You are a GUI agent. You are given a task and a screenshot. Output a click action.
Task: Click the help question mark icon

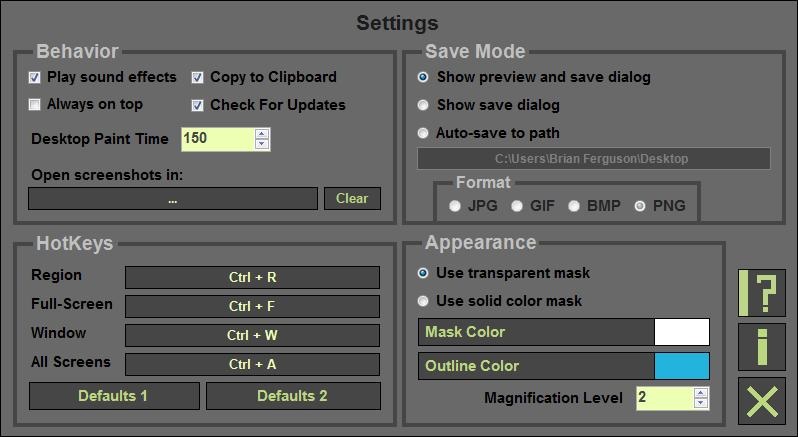(762, 293)
